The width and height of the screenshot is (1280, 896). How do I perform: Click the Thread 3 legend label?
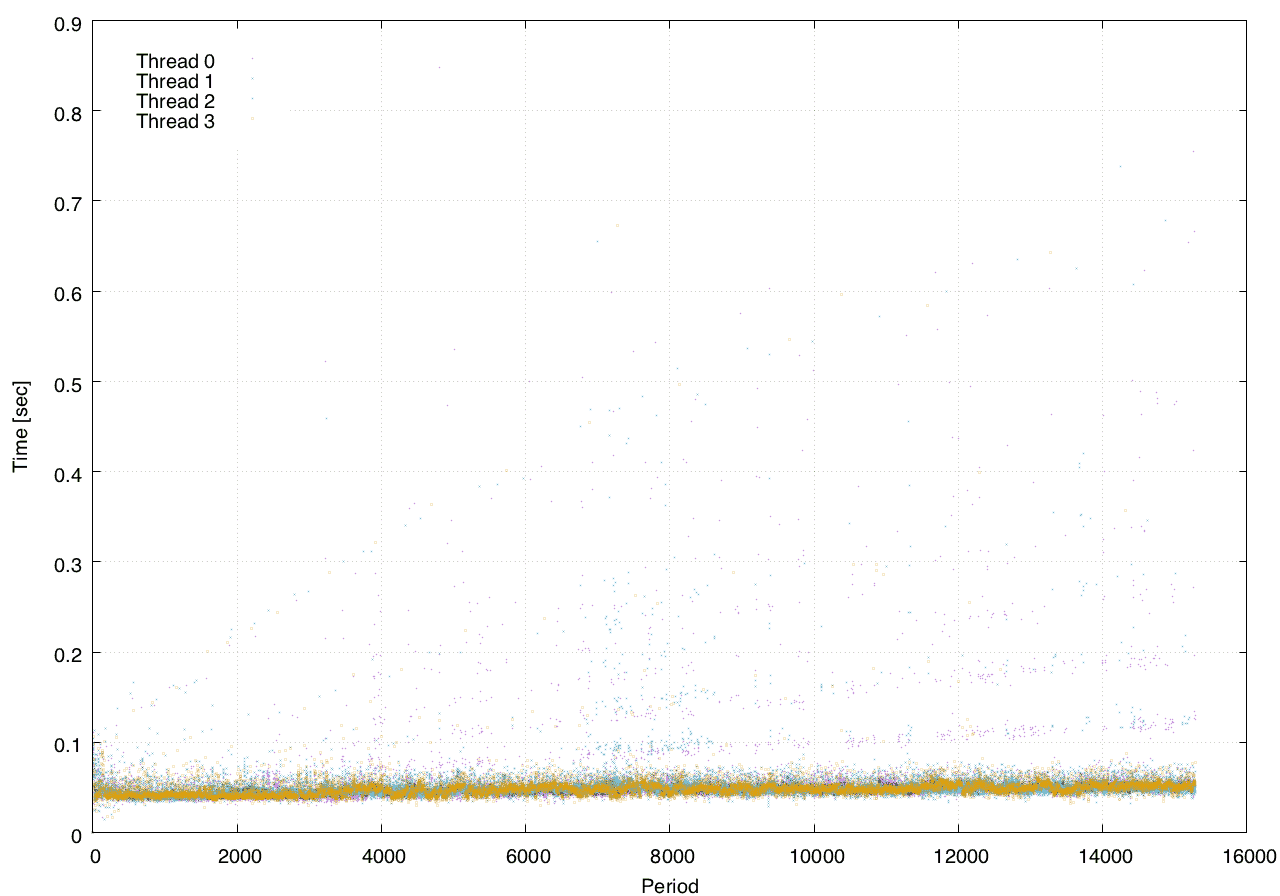click(175, 122)
